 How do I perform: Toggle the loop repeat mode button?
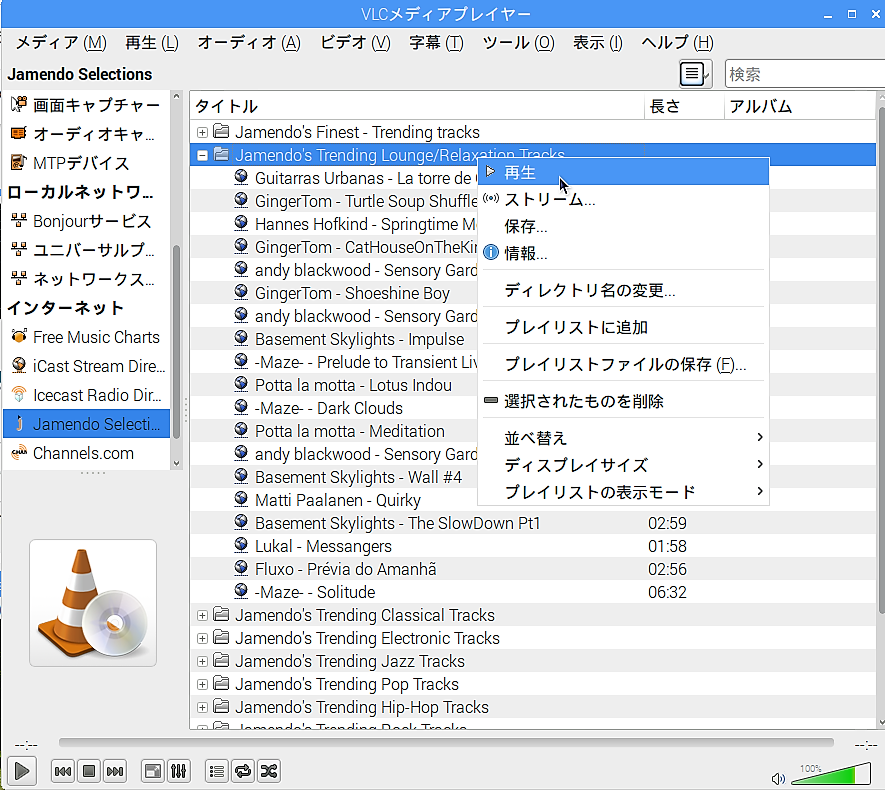pyautogui.click(x=243, y=771)
